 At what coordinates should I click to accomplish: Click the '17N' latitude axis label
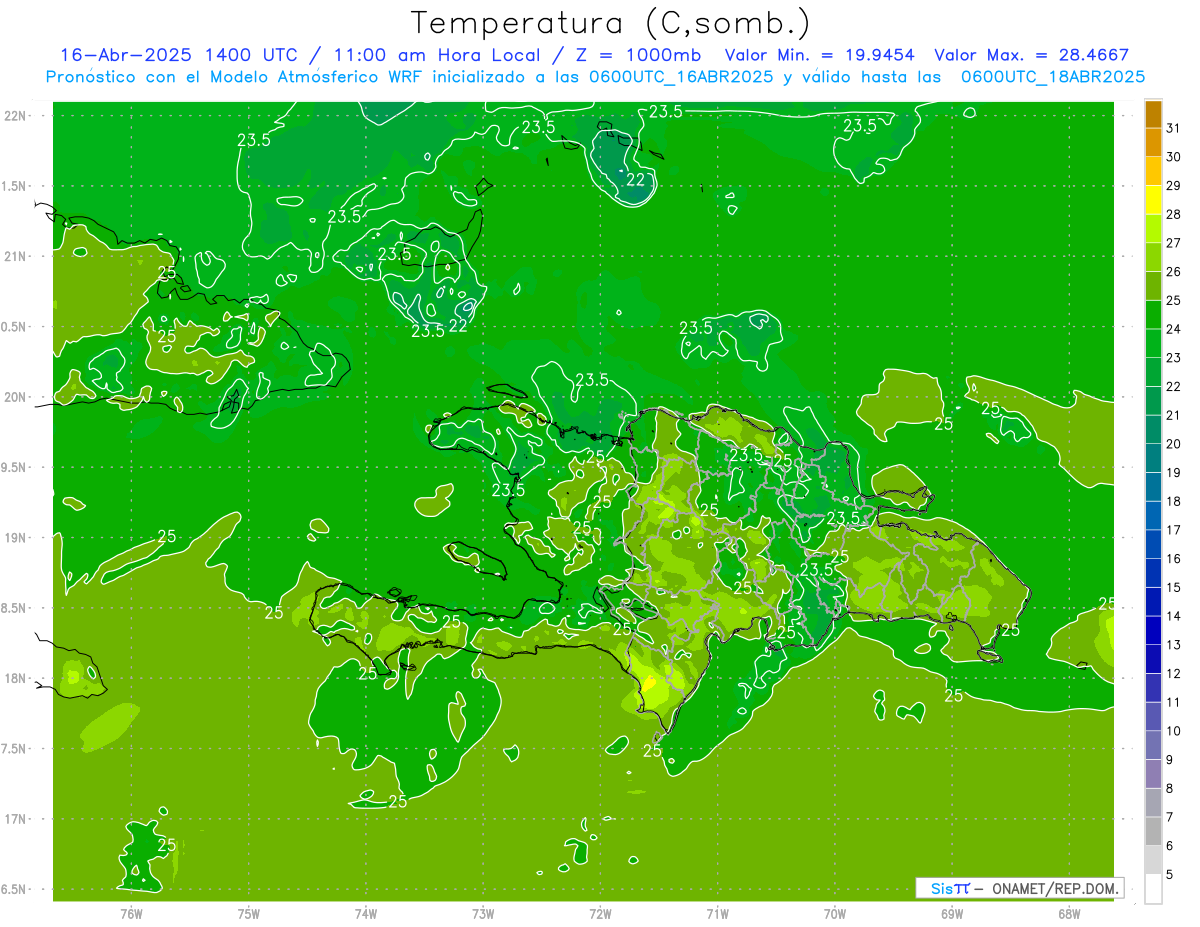pyautogui.click(x=13, y=819)
